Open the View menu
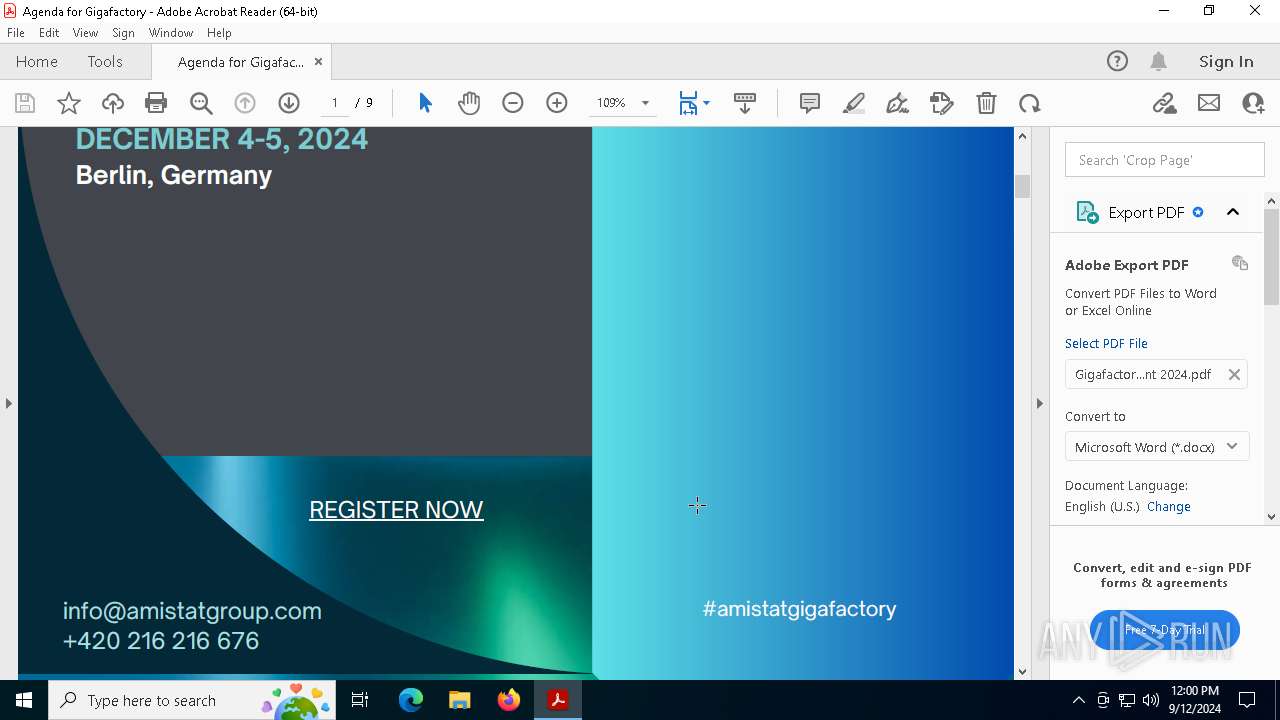This screenshot has height=720, width=1280. [x=85, y=33]
